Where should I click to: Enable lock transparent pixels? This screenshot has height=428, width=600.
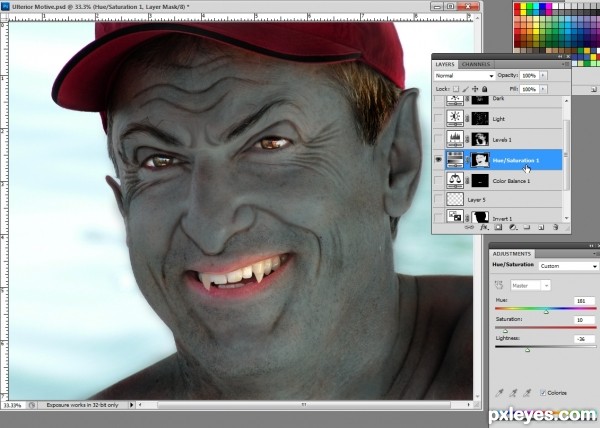456,89
